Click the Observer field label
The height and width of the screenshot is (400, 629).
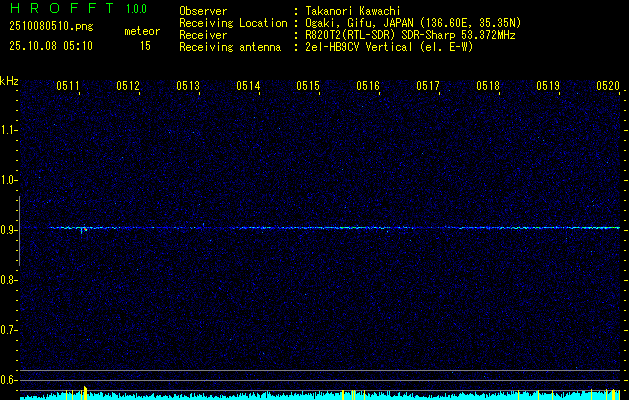tap(203, 11)
